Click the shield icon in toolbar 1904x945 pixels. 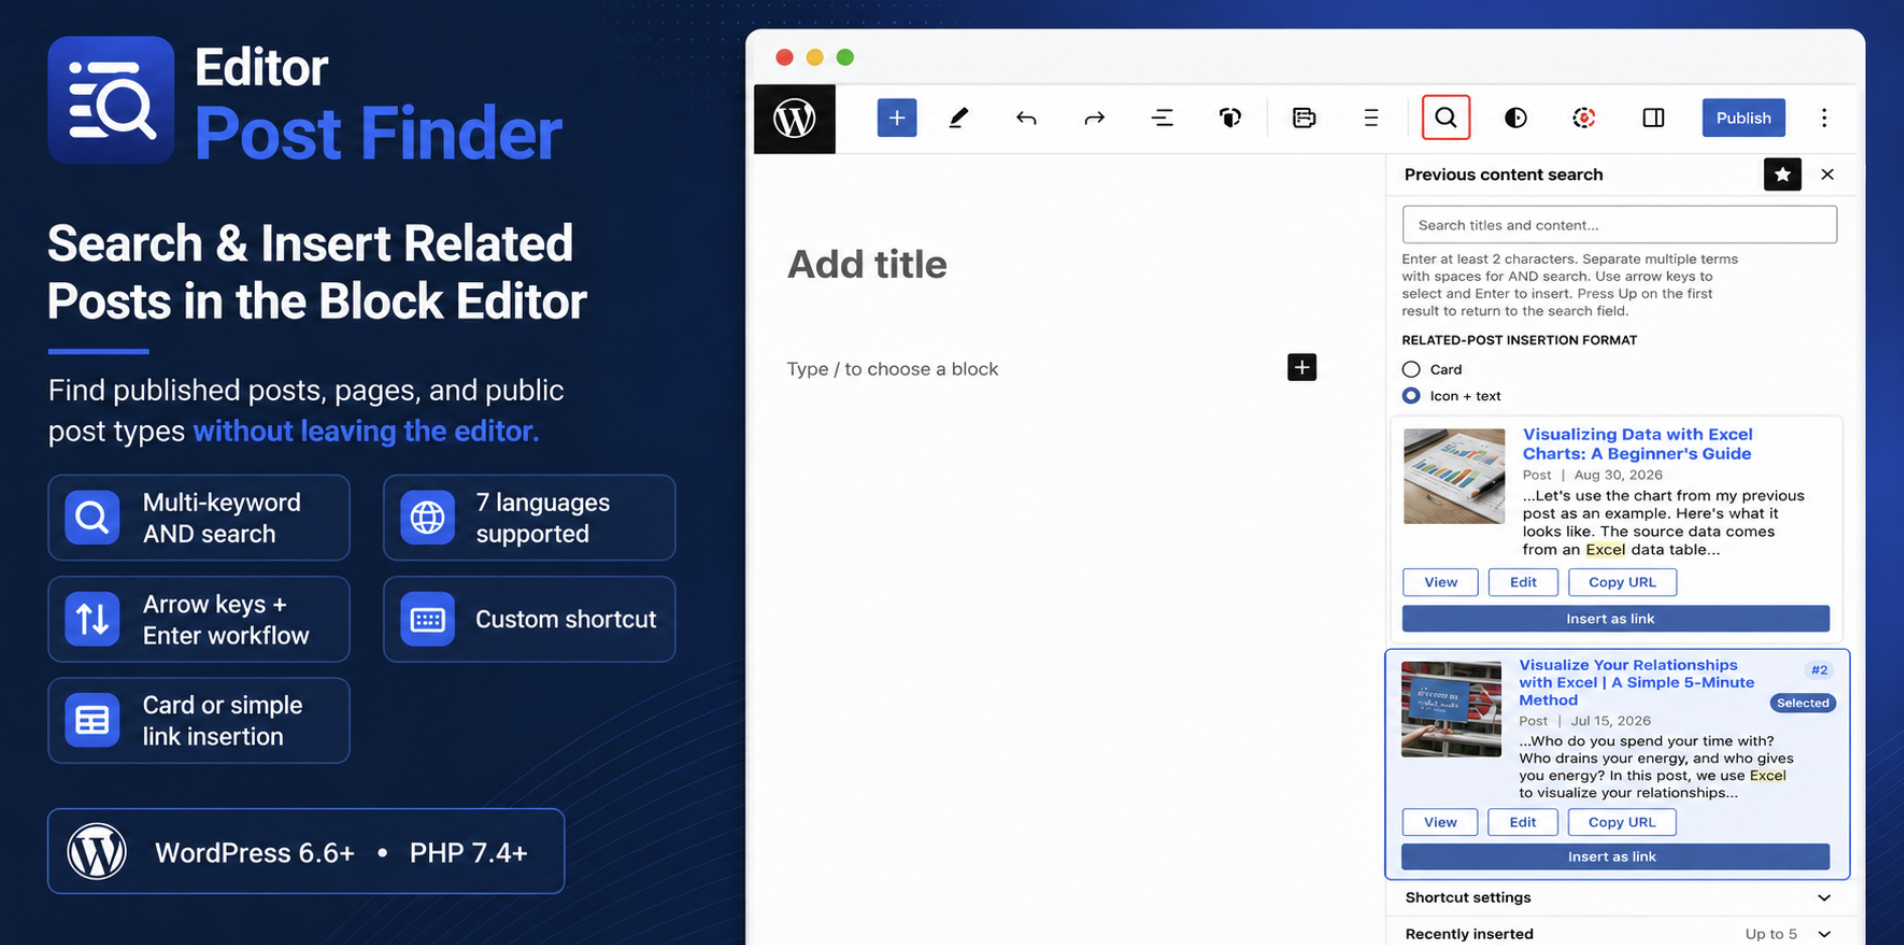pos(1230,118)
